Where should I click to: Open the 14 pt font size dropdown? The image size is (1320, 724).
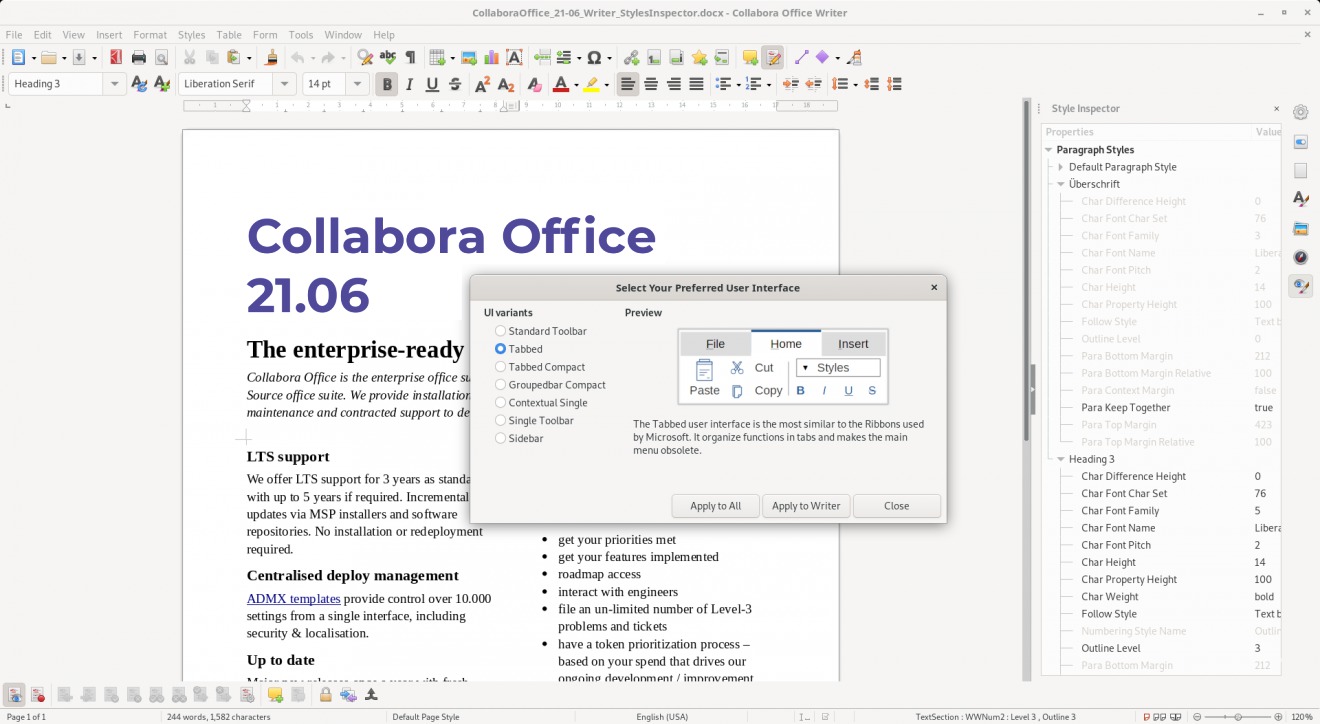(358, 84)
